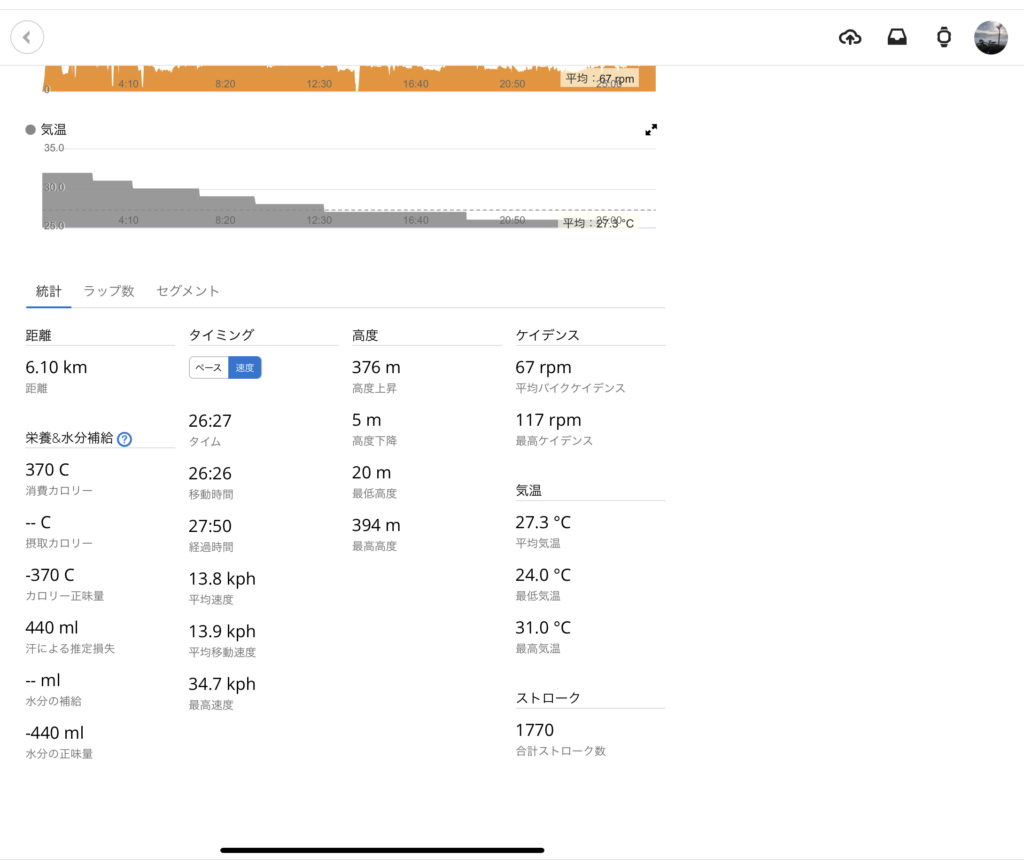Select the 速度 timing option
The width and height of the screenshot is (1024, 860).
245,368
